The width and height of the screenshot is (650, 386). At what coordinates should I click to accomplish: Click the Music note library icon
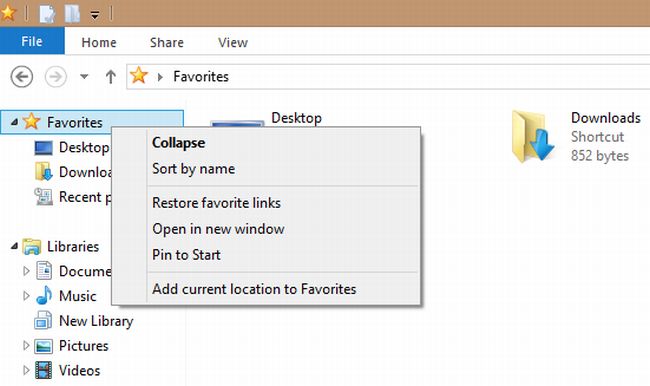(44, 295)
